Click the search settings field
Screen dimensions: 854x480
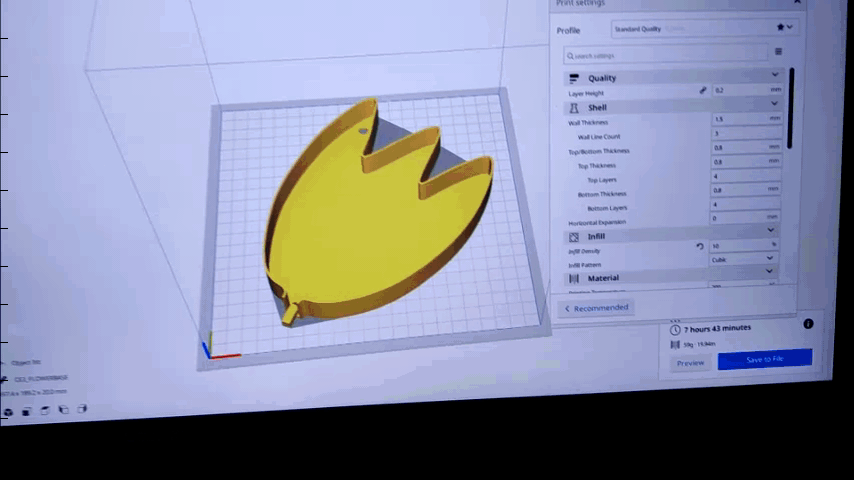[666, 55]
